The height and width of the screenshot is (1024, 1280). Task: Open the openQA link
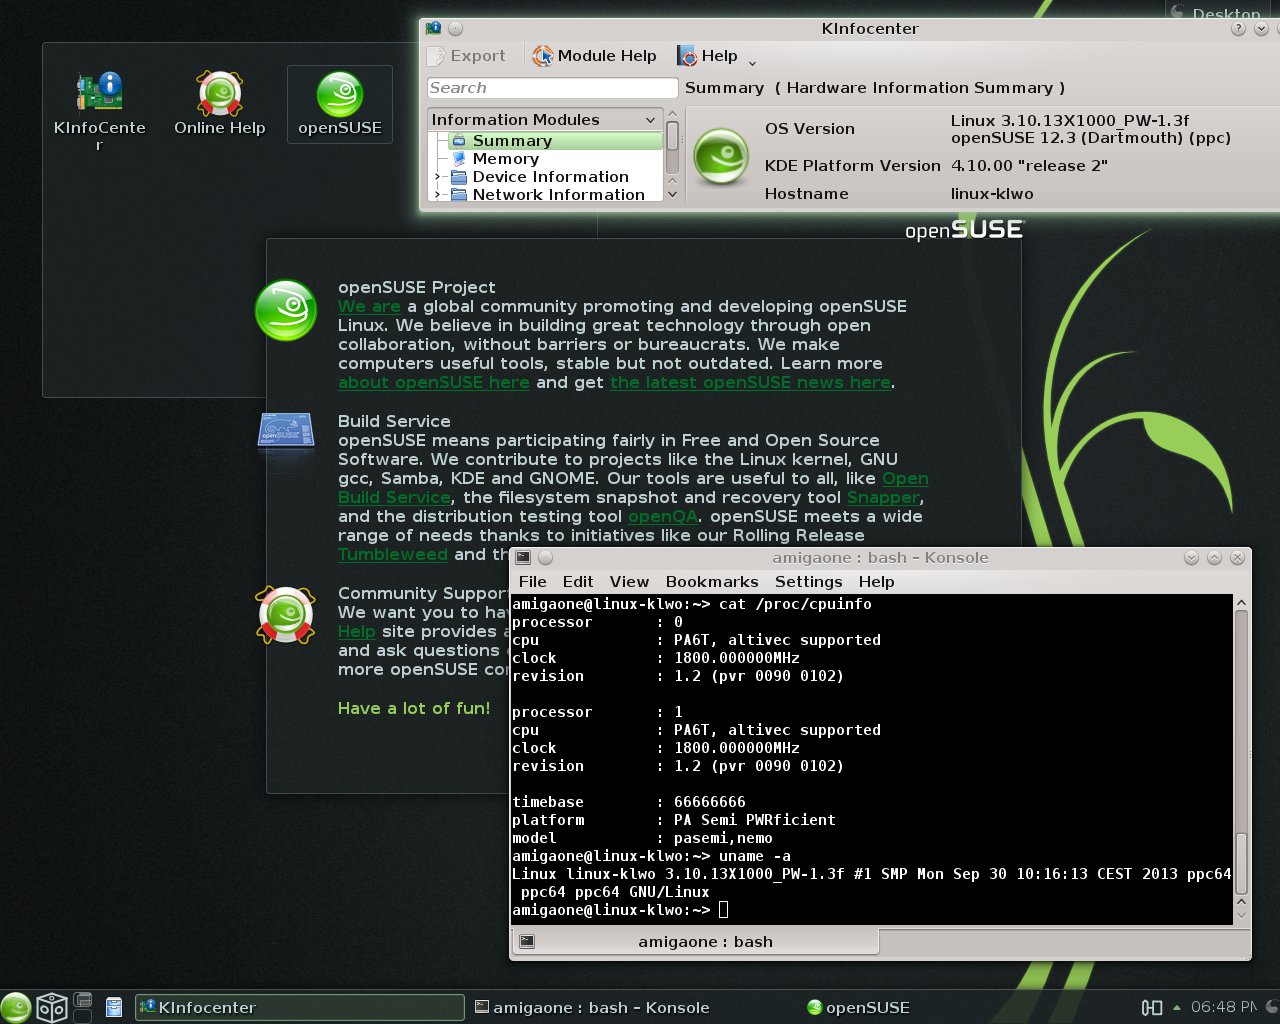(663, 517)
